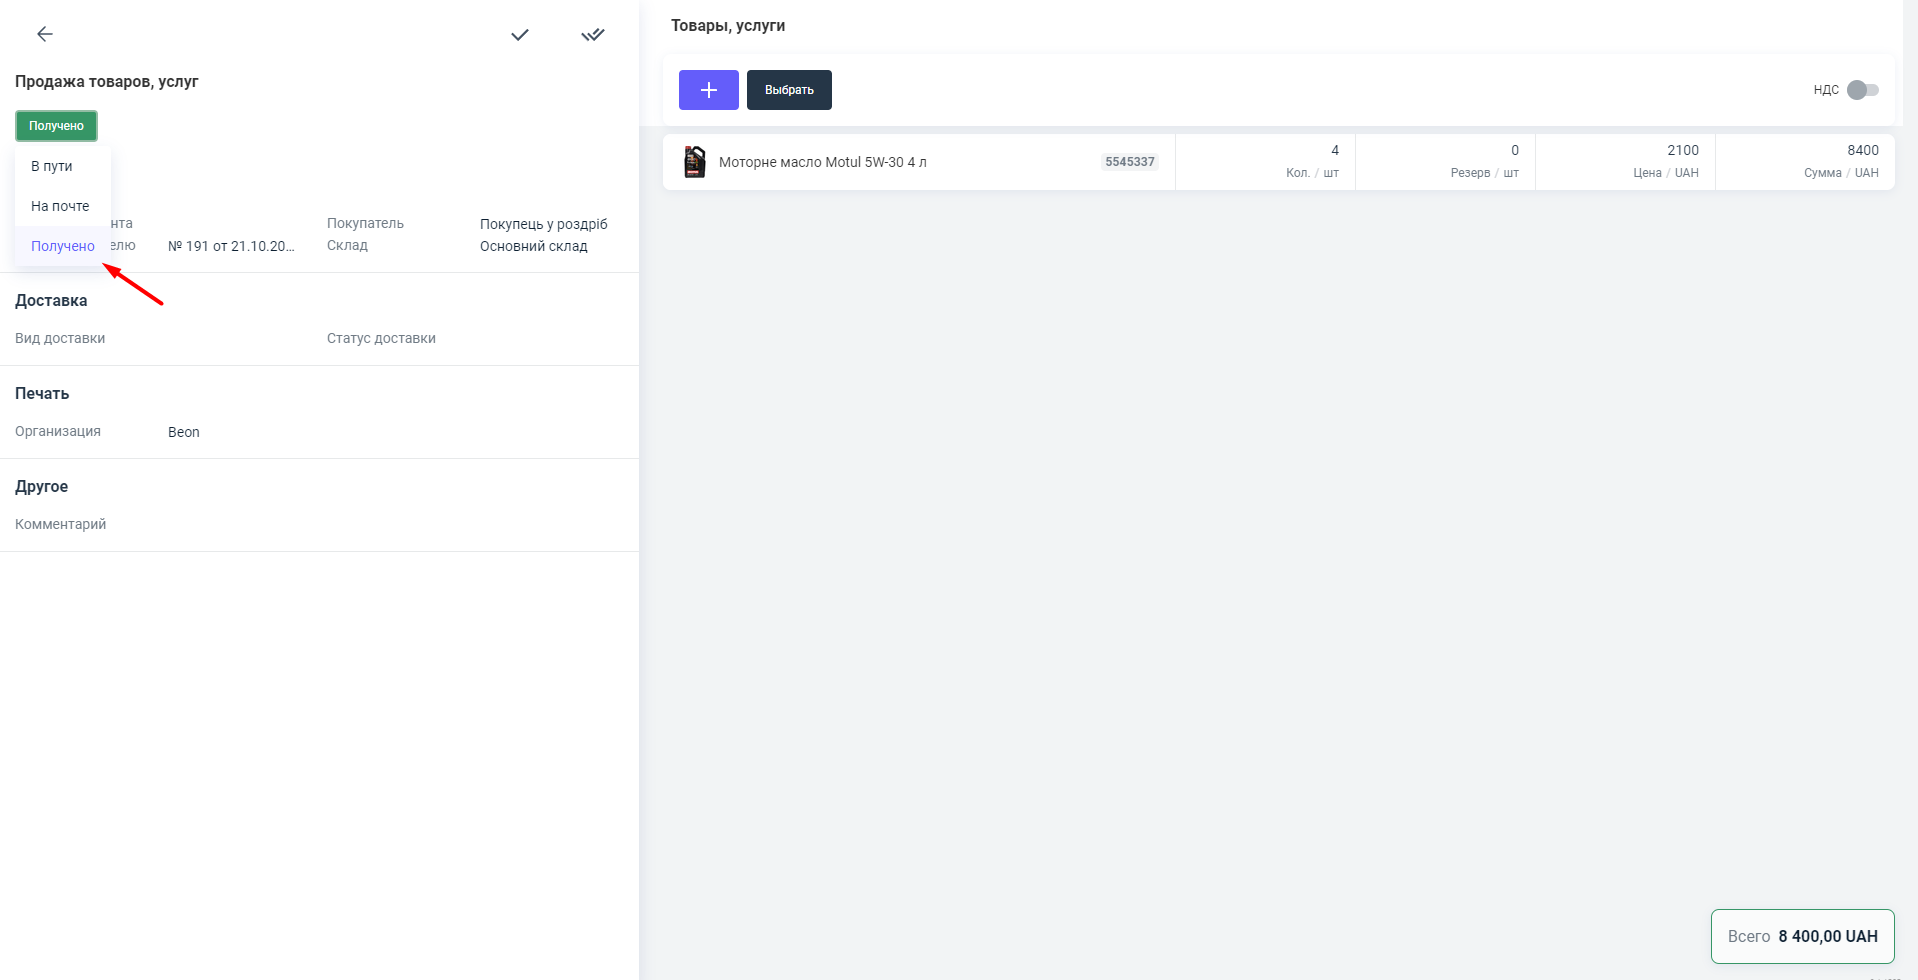Edit the quantity value 4
This screenshot has width=1918, height=980.
[1334, 150]
